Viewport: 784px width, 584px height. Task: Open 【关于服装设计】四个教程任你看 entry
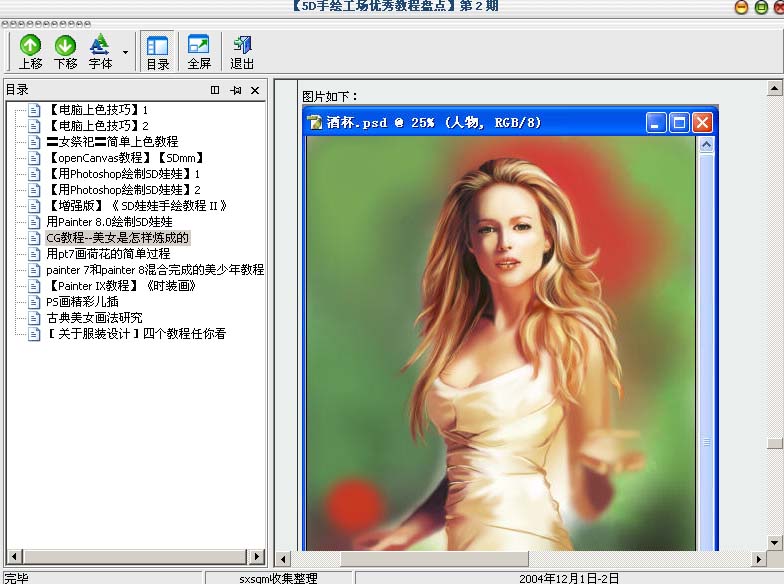(136, 334)
